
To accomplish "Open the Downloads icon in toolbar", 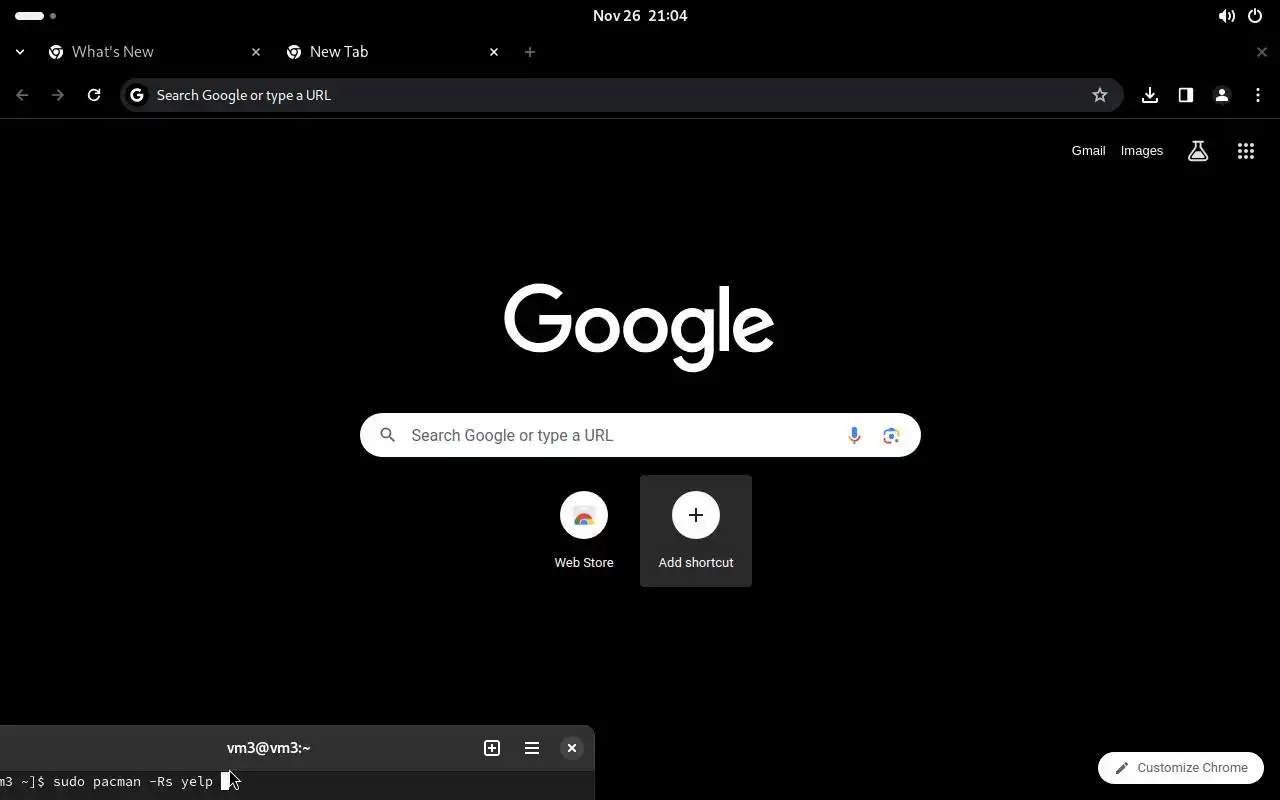I will (x=1150, y=95).
